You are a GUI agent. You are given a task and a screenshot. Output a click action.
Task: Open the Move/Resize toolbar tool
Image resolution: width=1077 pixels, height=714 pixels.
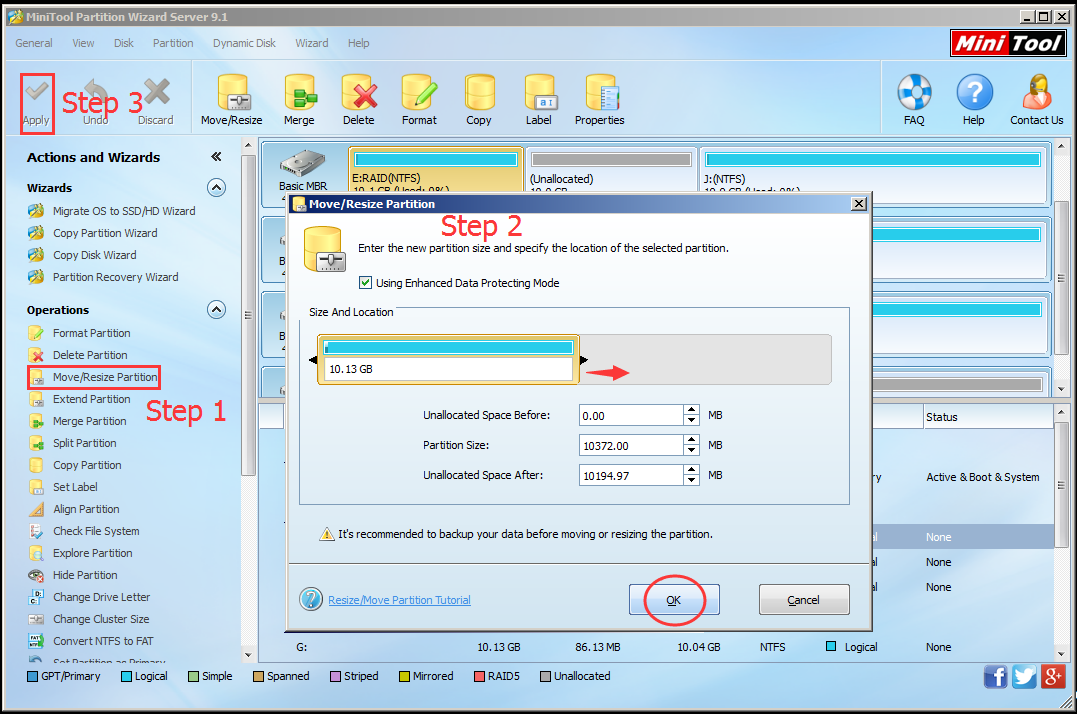(232, 93)
